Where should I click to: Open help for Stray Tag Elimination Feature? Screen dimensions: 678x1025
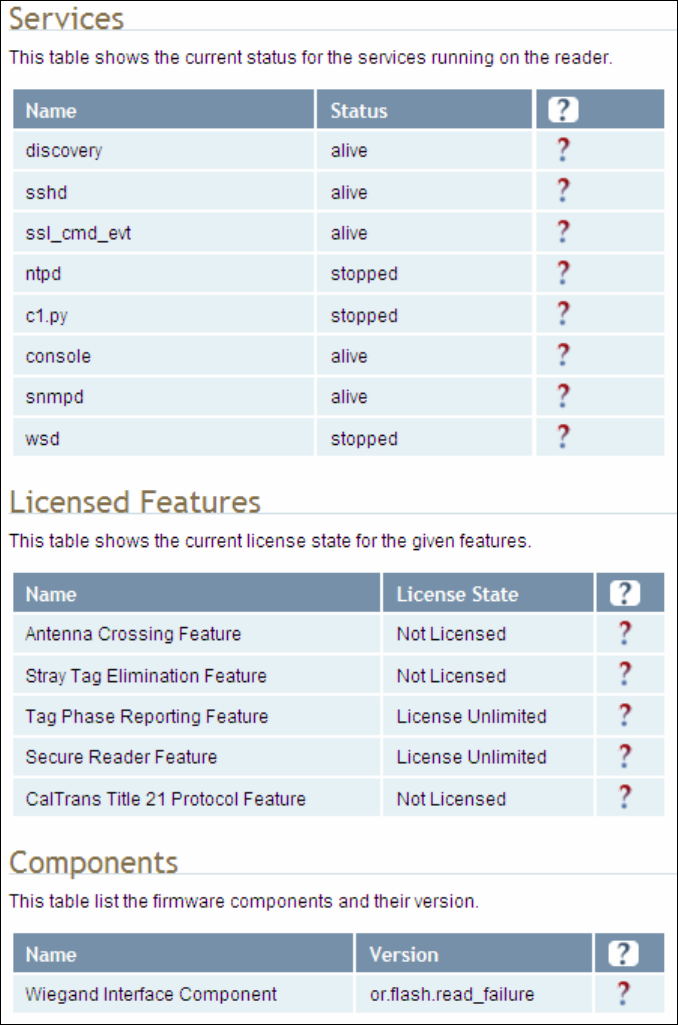click(x=624, y=675)
